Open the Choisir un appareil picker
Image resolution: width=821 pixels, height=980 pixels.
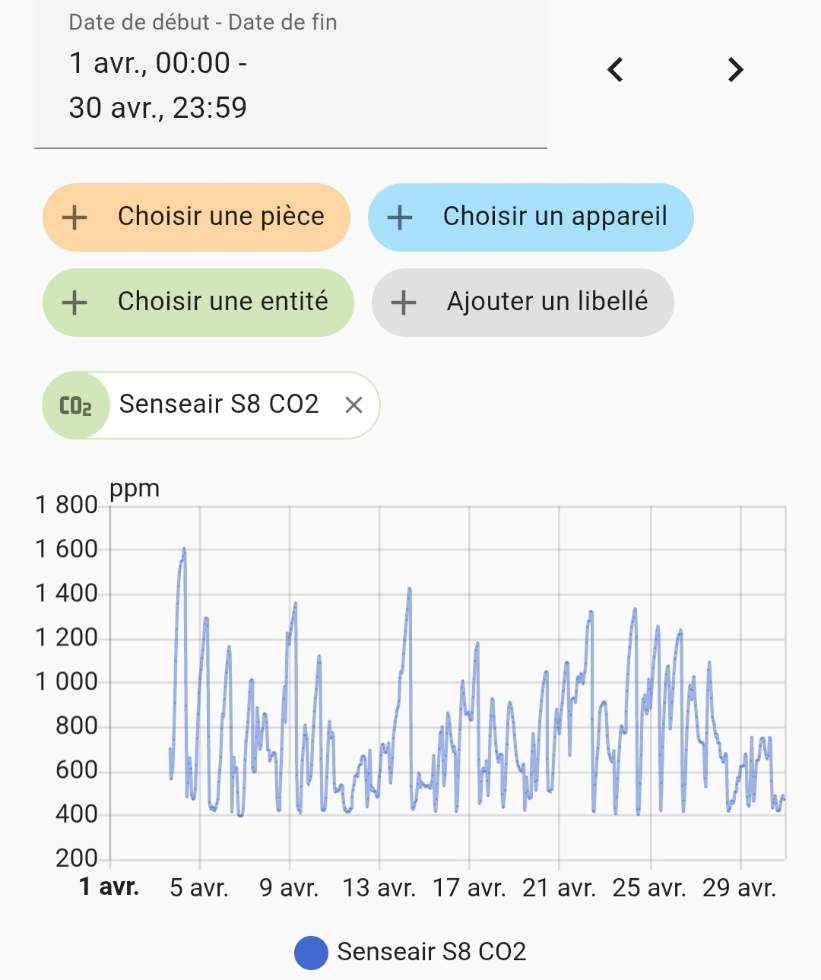554,217
